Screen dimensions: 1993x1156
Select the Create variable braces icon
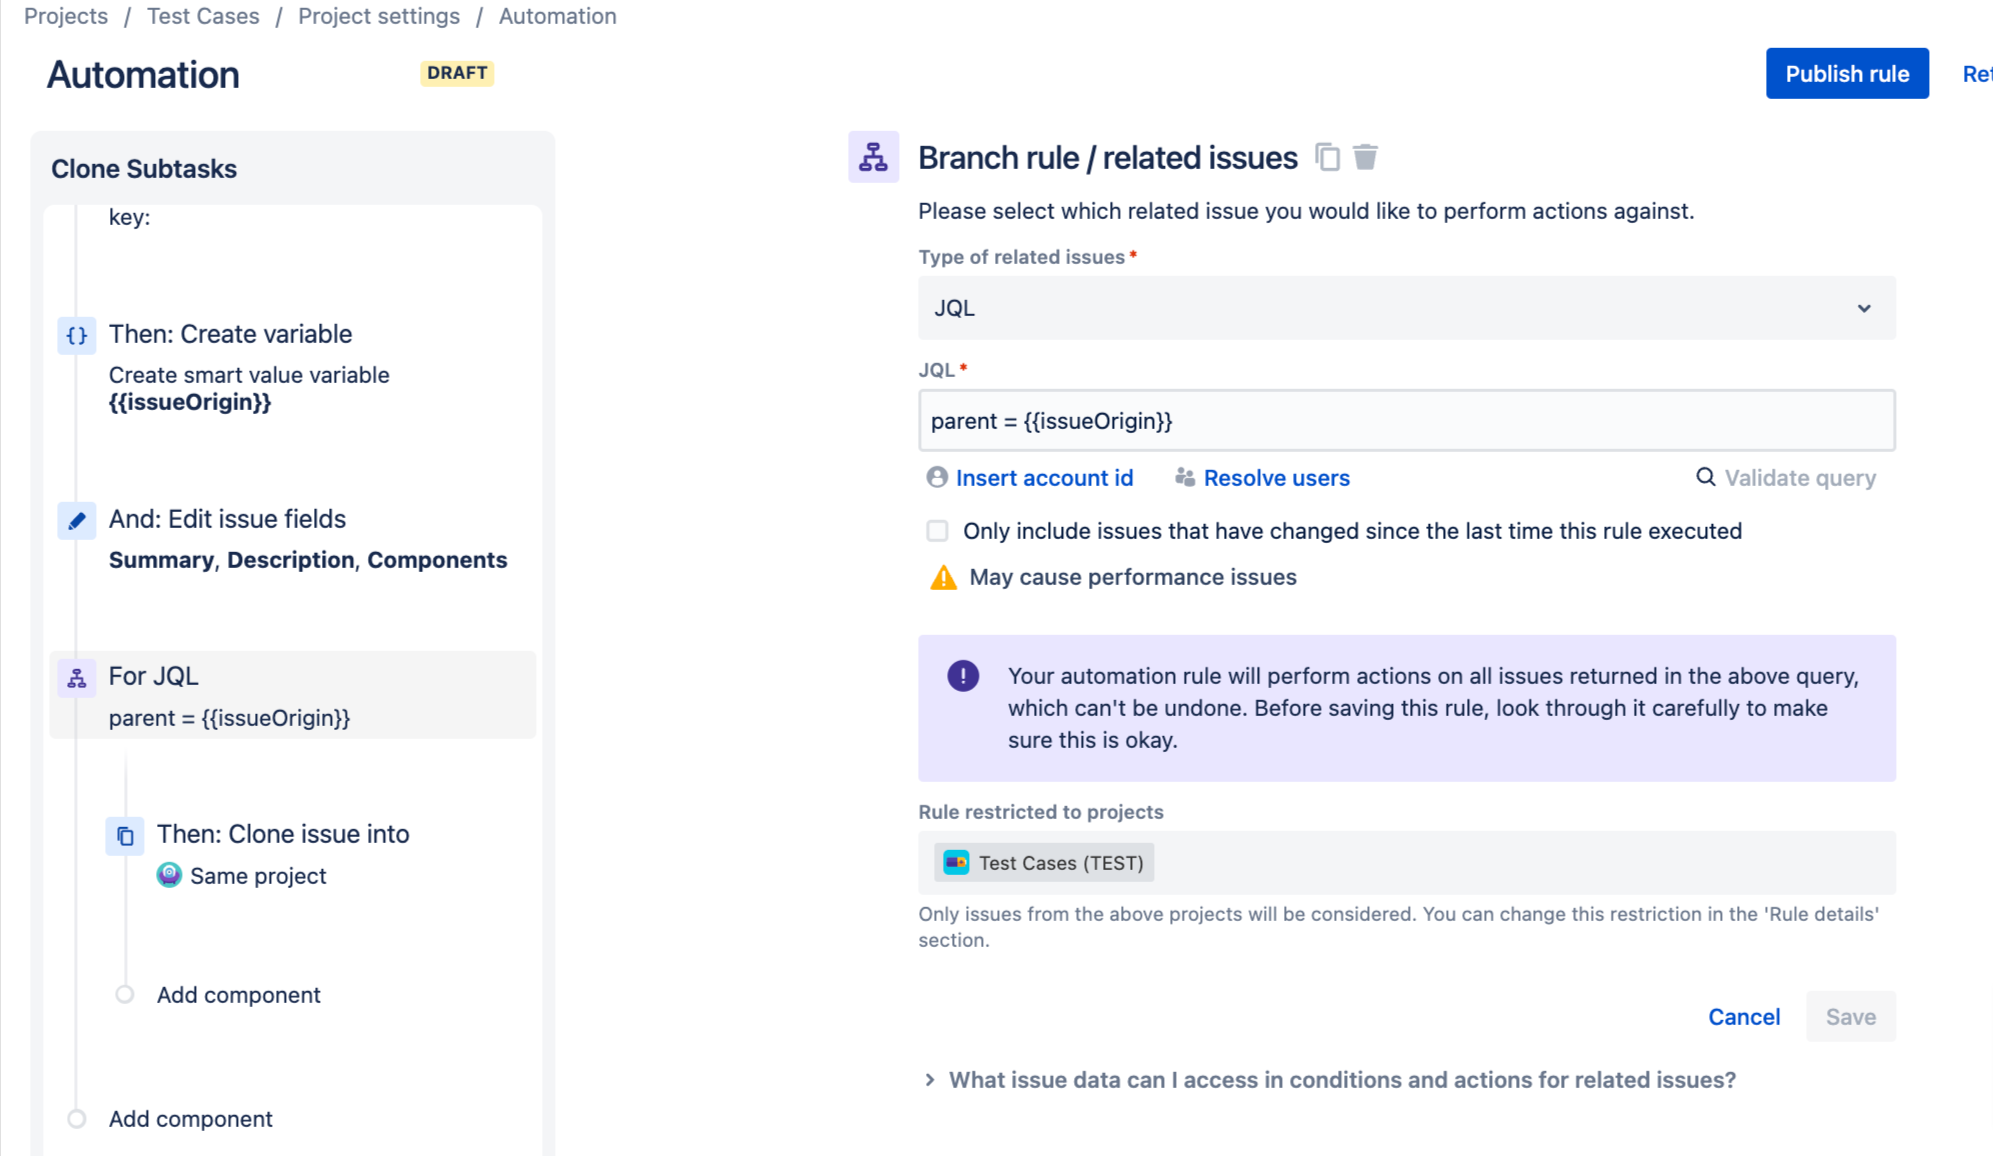click(x=76, y=335)
